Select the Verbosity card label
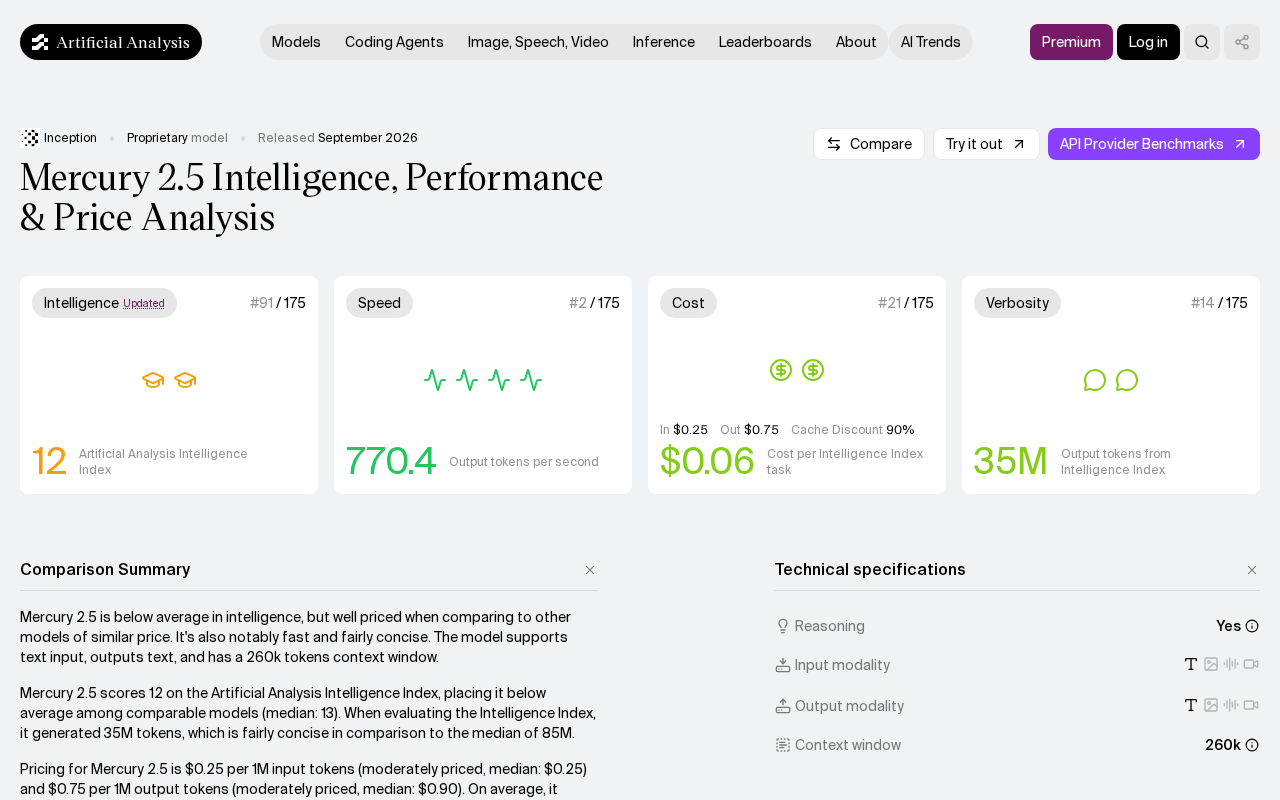The width and height of the screenshot is (1280, 800). point(1017,303)
